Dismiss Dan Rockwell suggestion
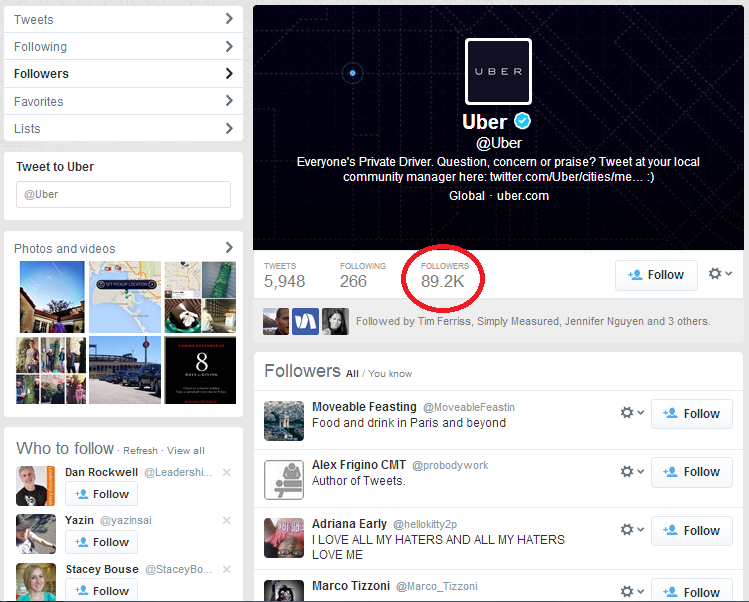The width and height of the screenshot is (749, 602). pos(227,472)
